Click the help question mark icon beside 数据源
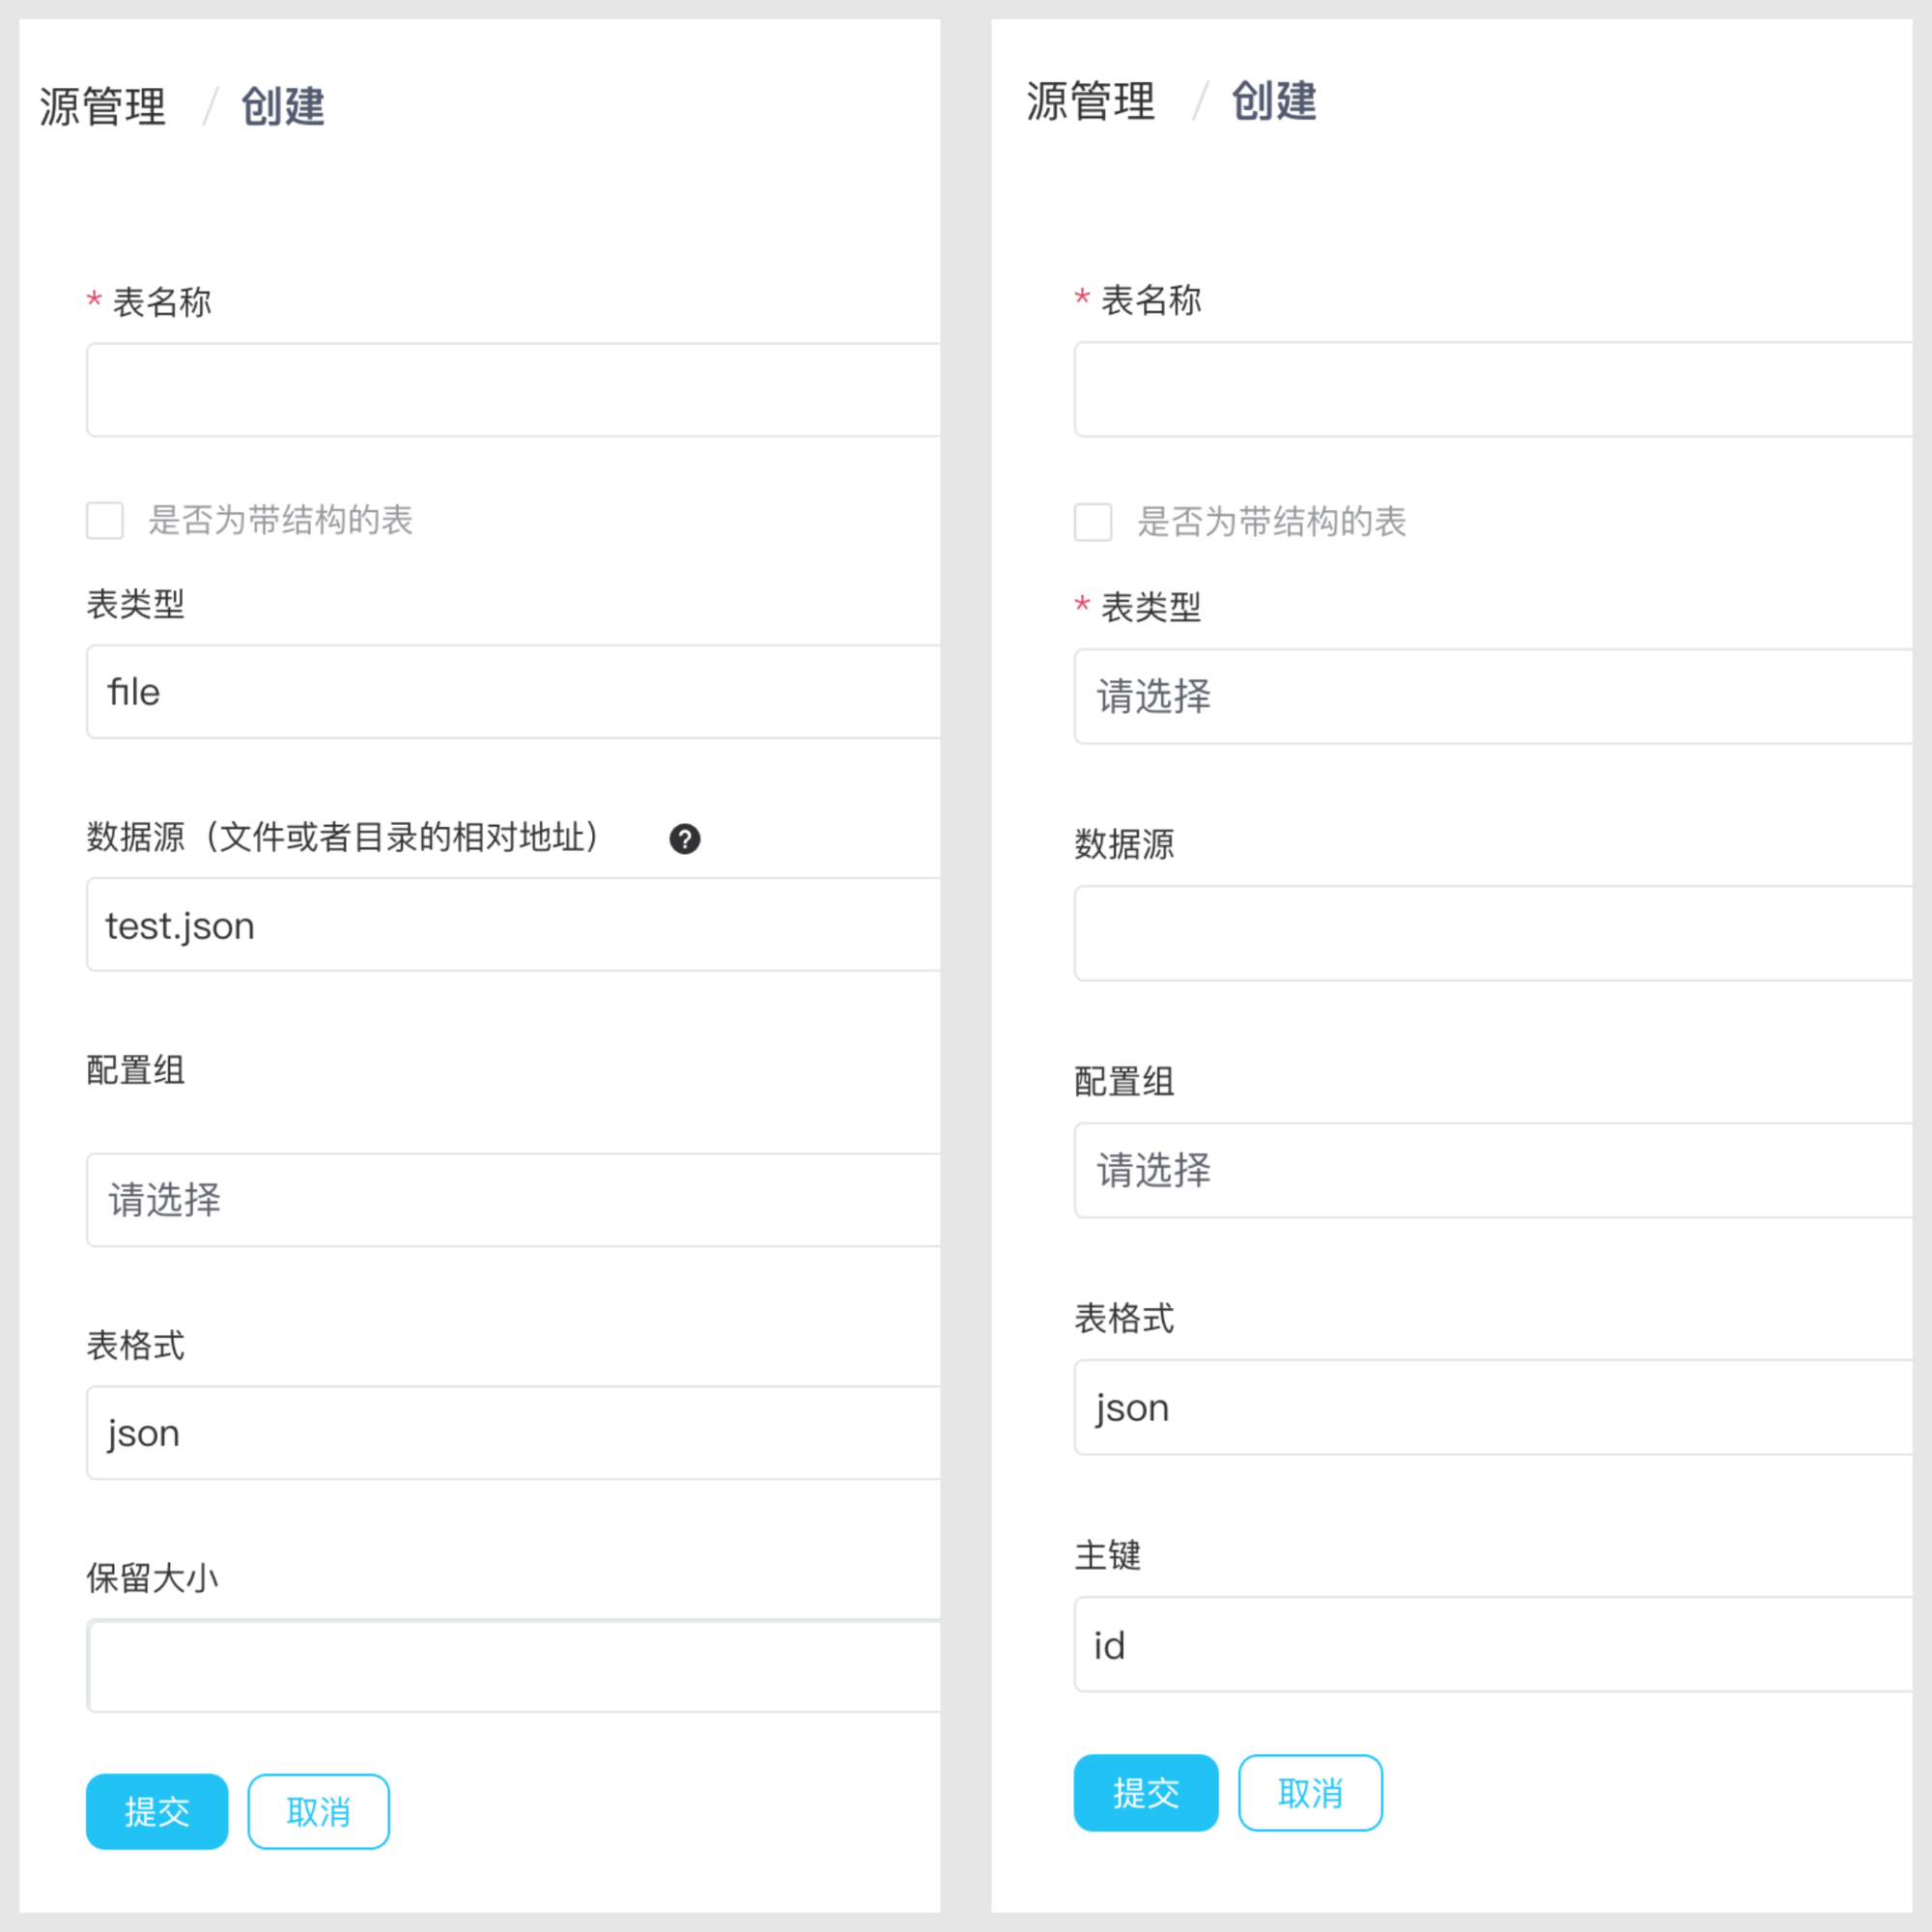This screenshot has height=1932, width=1932. [684, 839]
